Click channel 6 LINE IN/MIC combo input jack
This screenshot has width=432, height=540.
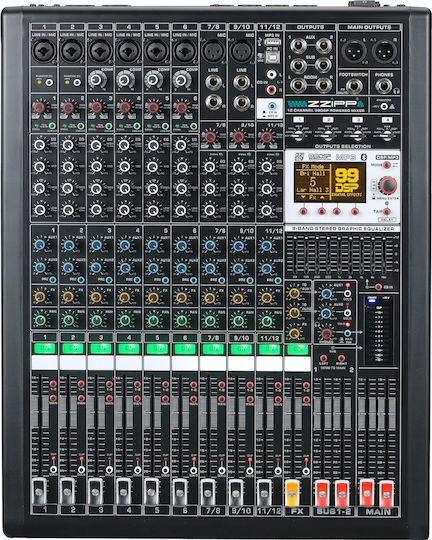tap(185, 51)
